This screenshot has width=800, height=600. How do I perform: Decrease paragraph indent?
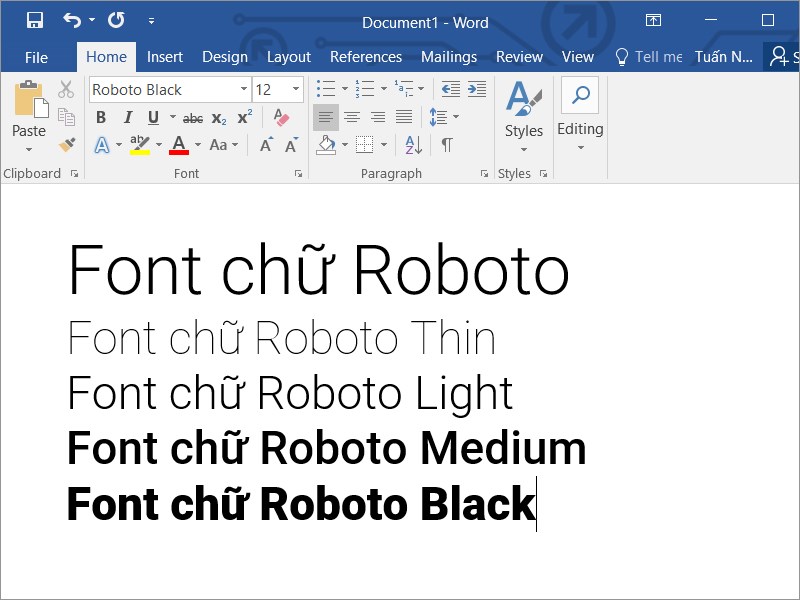[x=451, y=89]
